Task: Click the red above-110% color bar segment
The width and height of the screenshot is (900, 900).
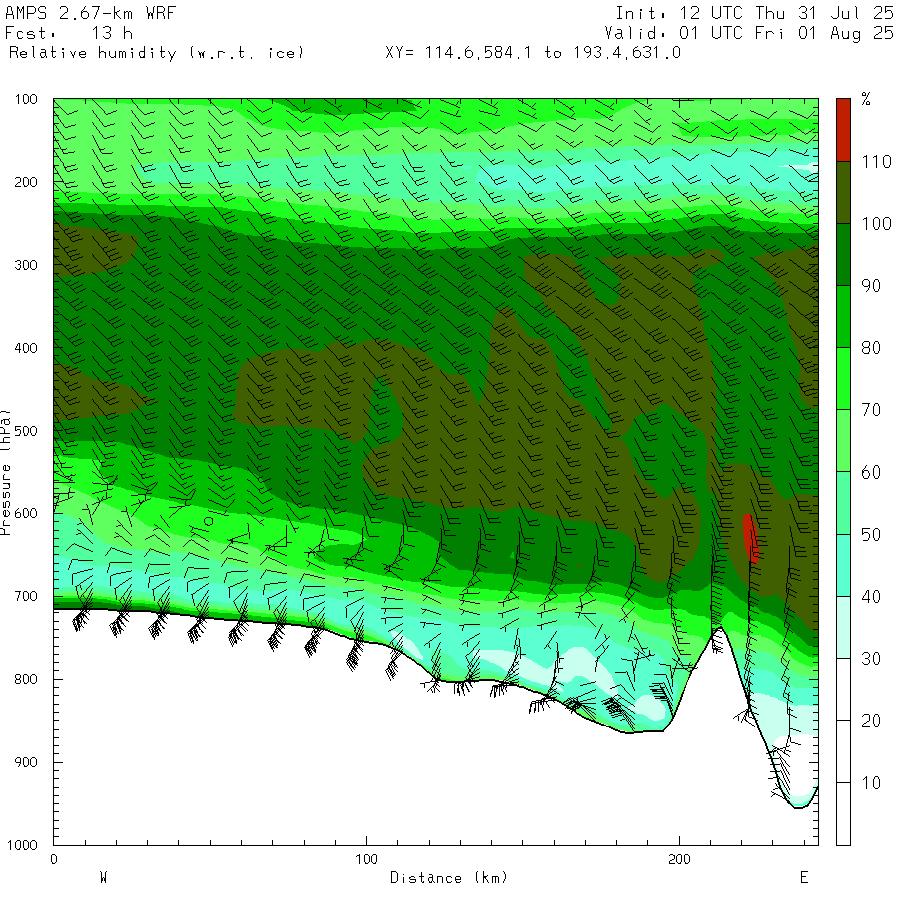Action: 843,130
